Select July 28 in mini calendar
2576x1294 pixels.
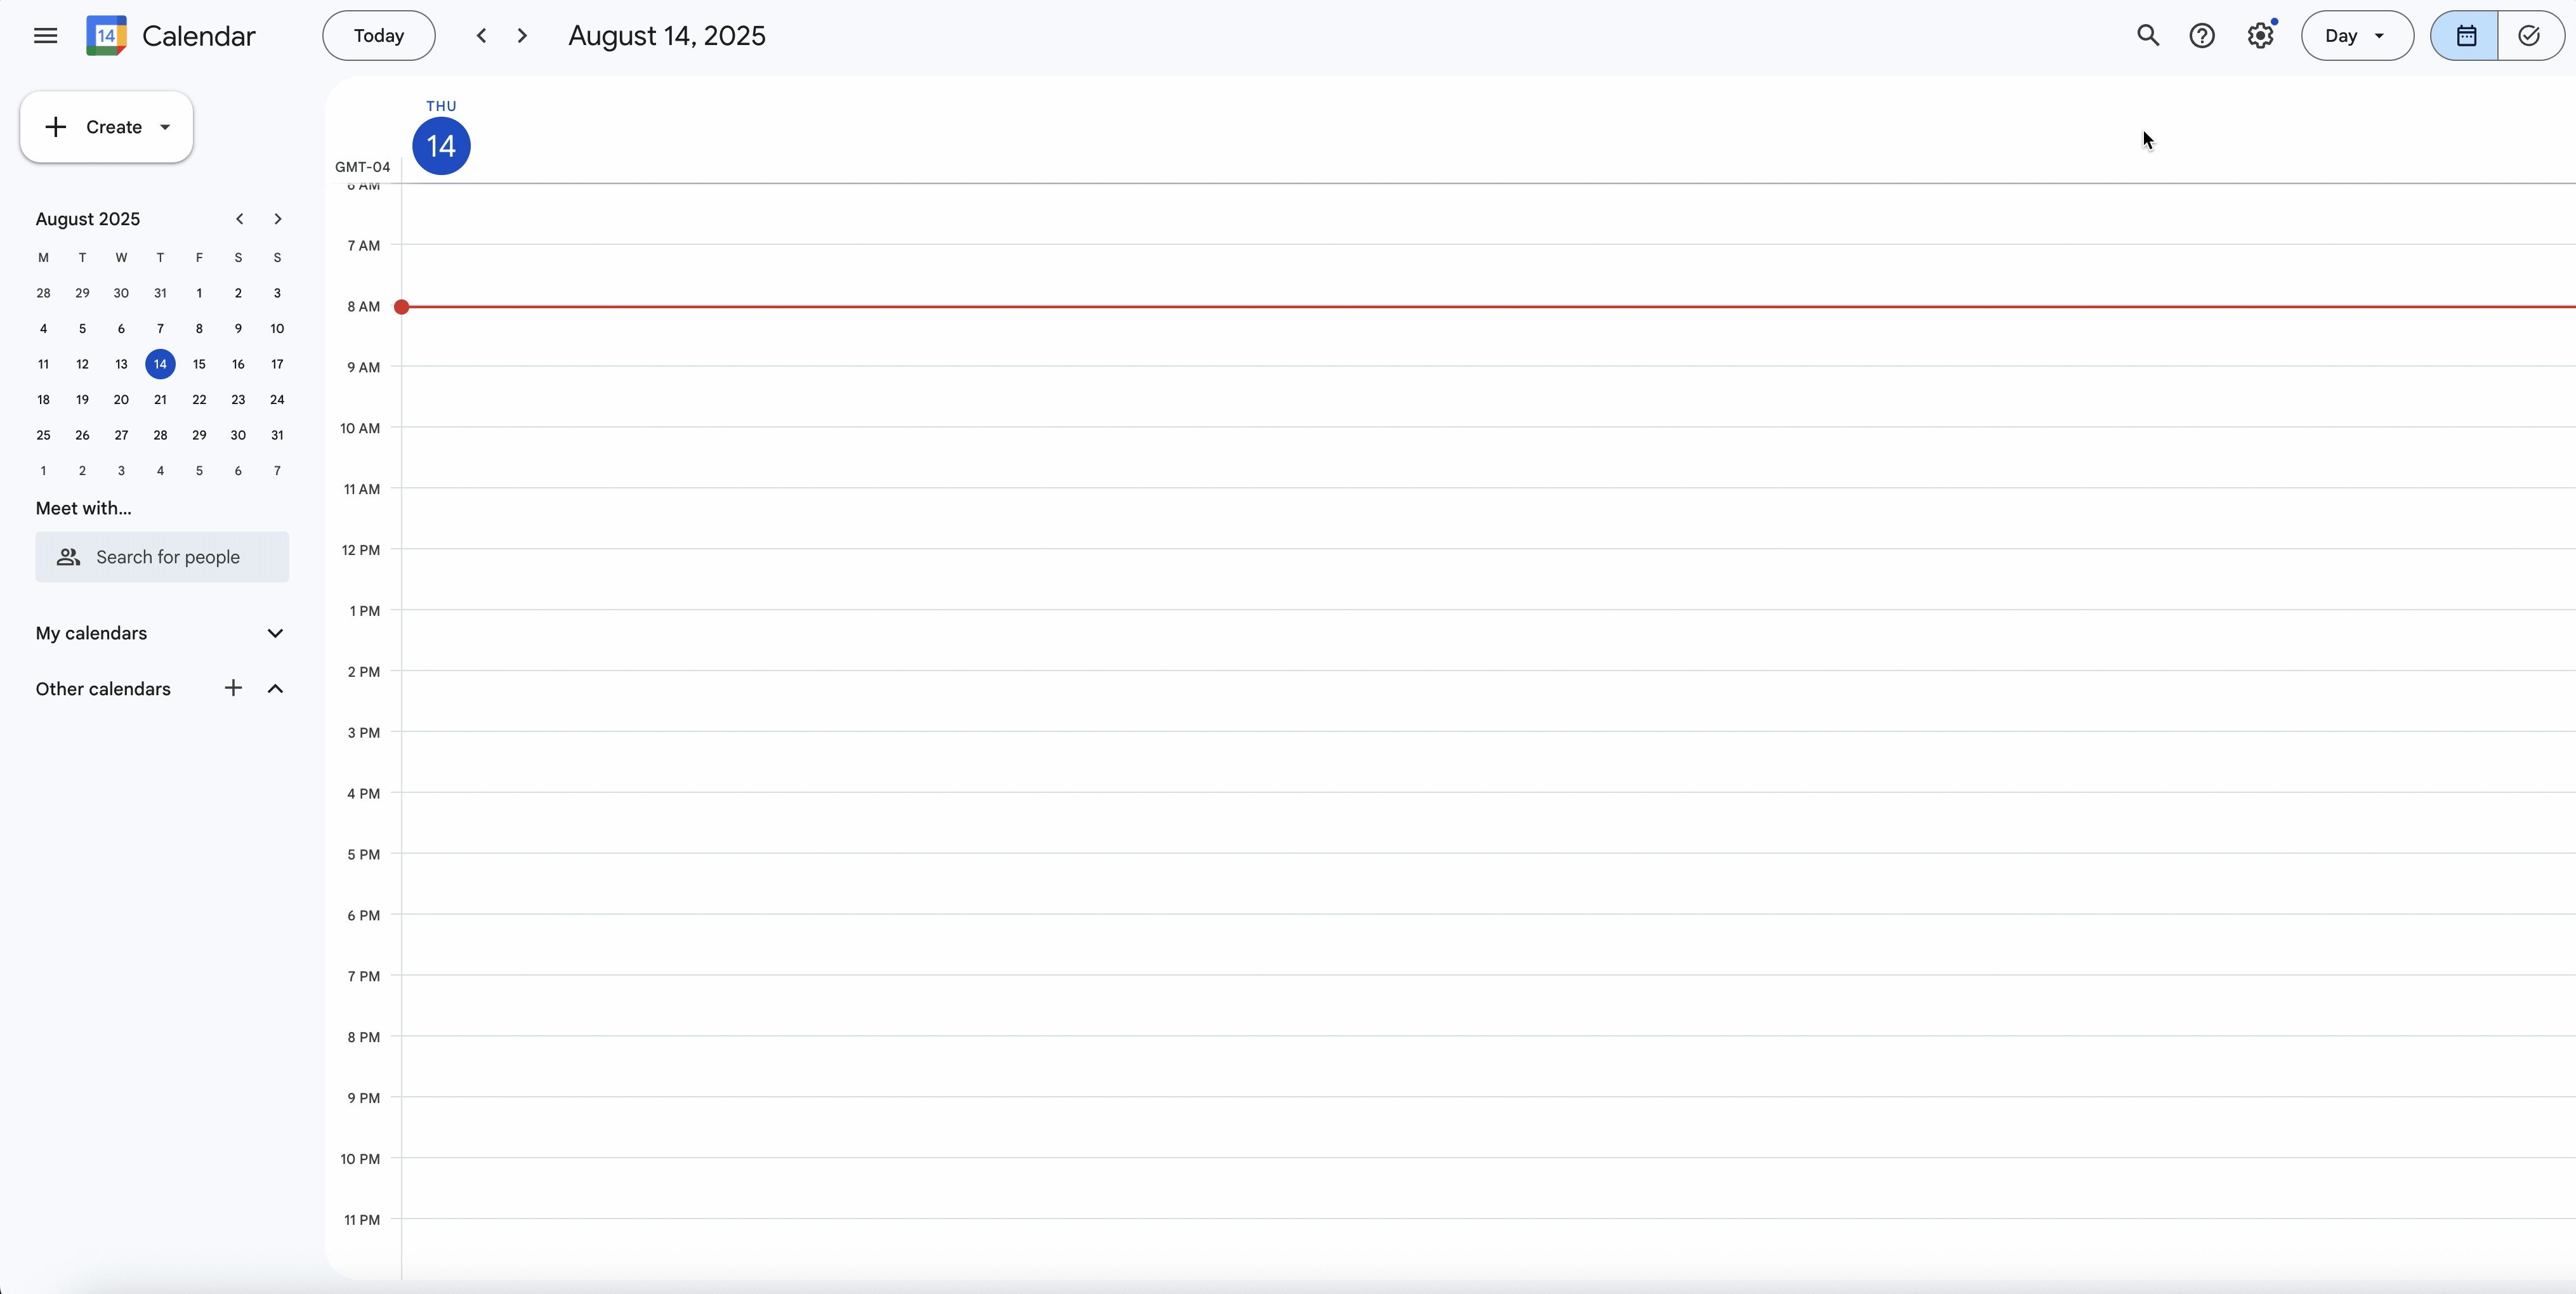43,293
